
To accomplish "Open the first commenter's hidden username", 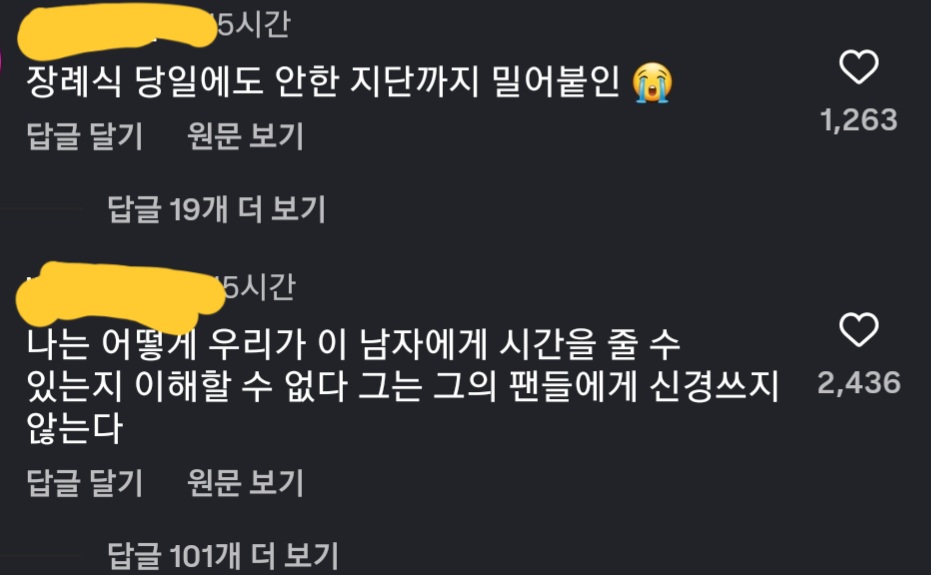I will (117, 30).
